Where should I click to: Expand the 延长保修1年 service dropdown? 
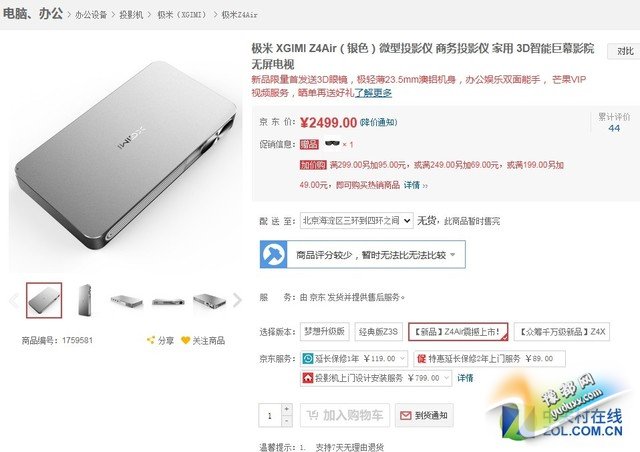(x=354, y=358)
